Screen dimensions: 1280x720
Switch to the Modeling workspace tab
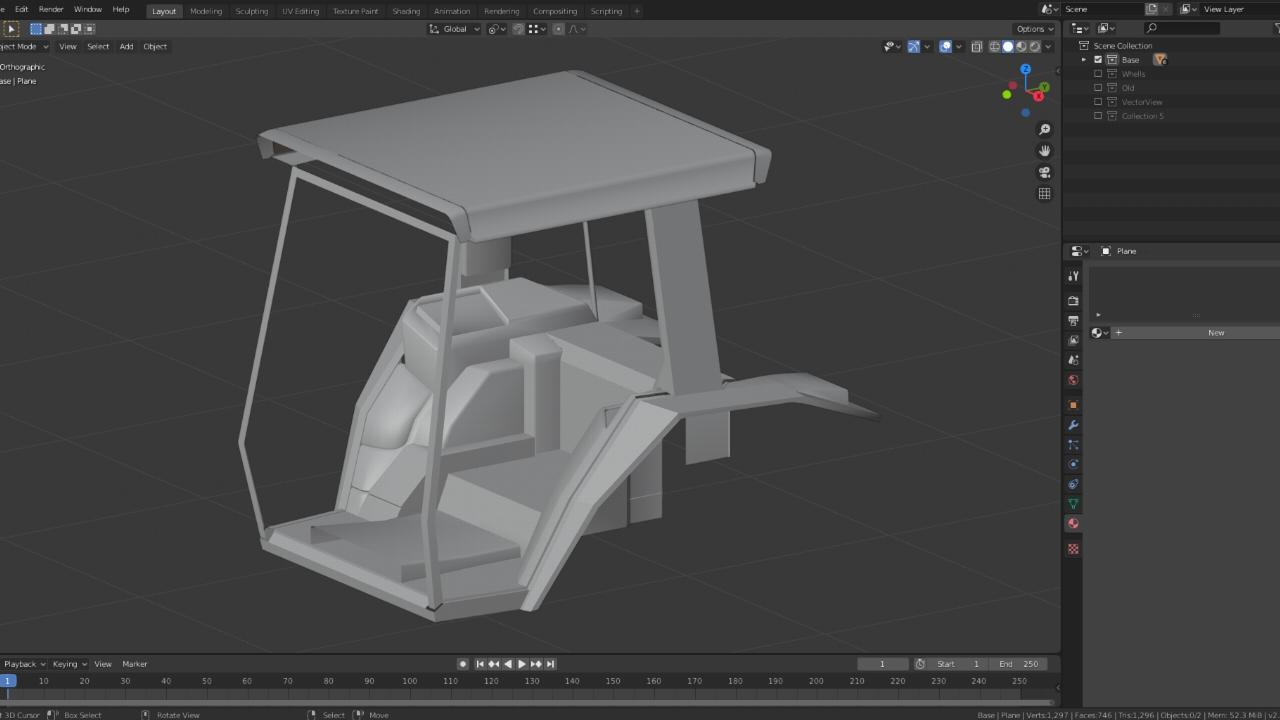[x=206, y=11]
